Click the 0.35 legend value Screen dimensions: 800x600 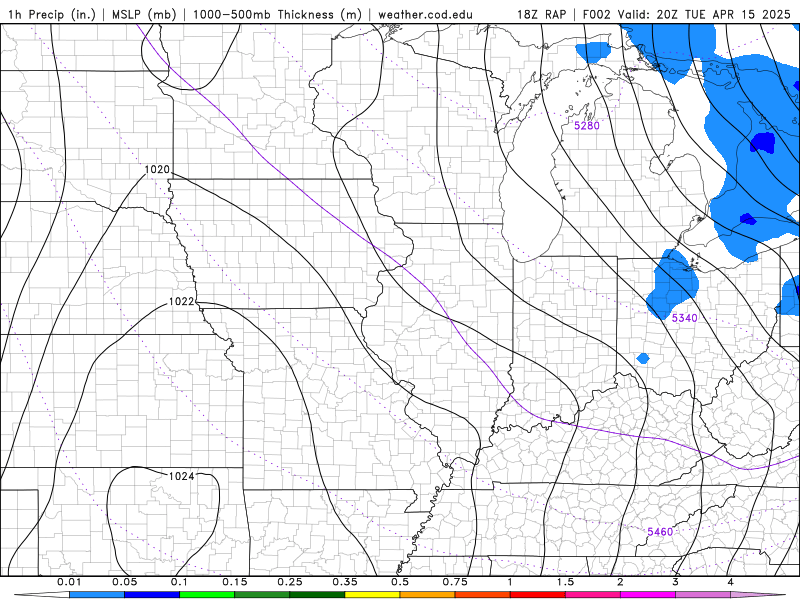pyautogui.click(x=345, y=582)
